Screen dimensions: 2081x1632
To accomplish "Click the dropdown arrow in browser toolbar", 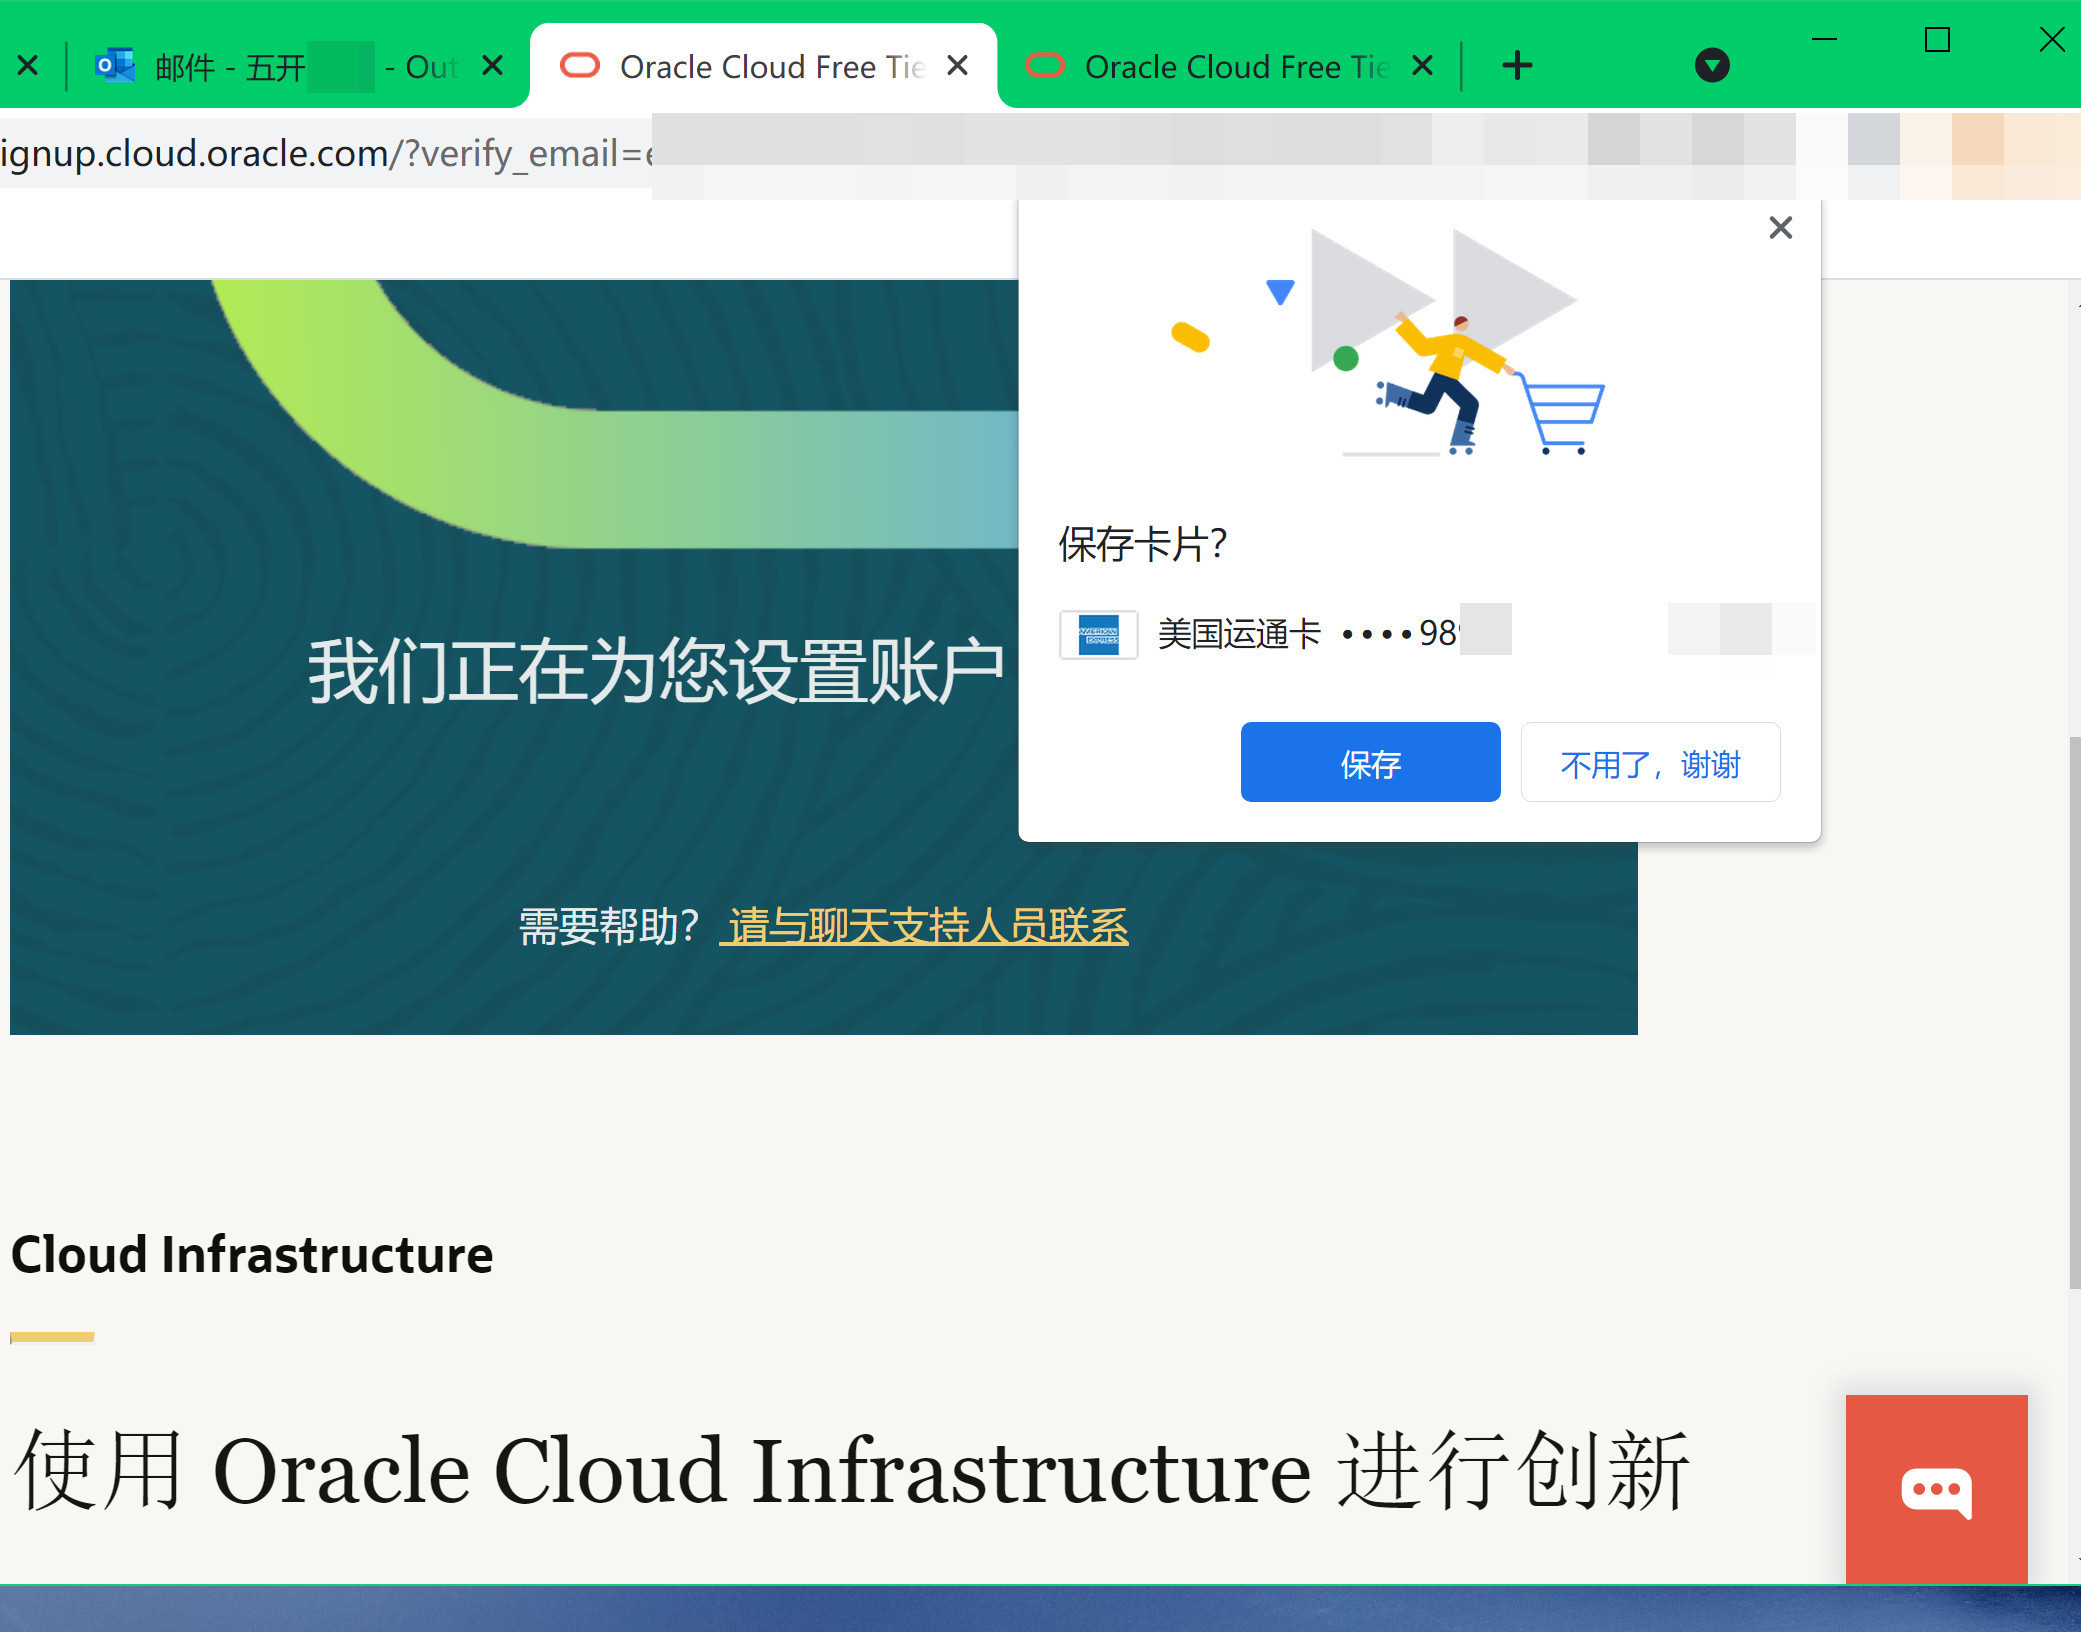I will tap(1713, 66).
